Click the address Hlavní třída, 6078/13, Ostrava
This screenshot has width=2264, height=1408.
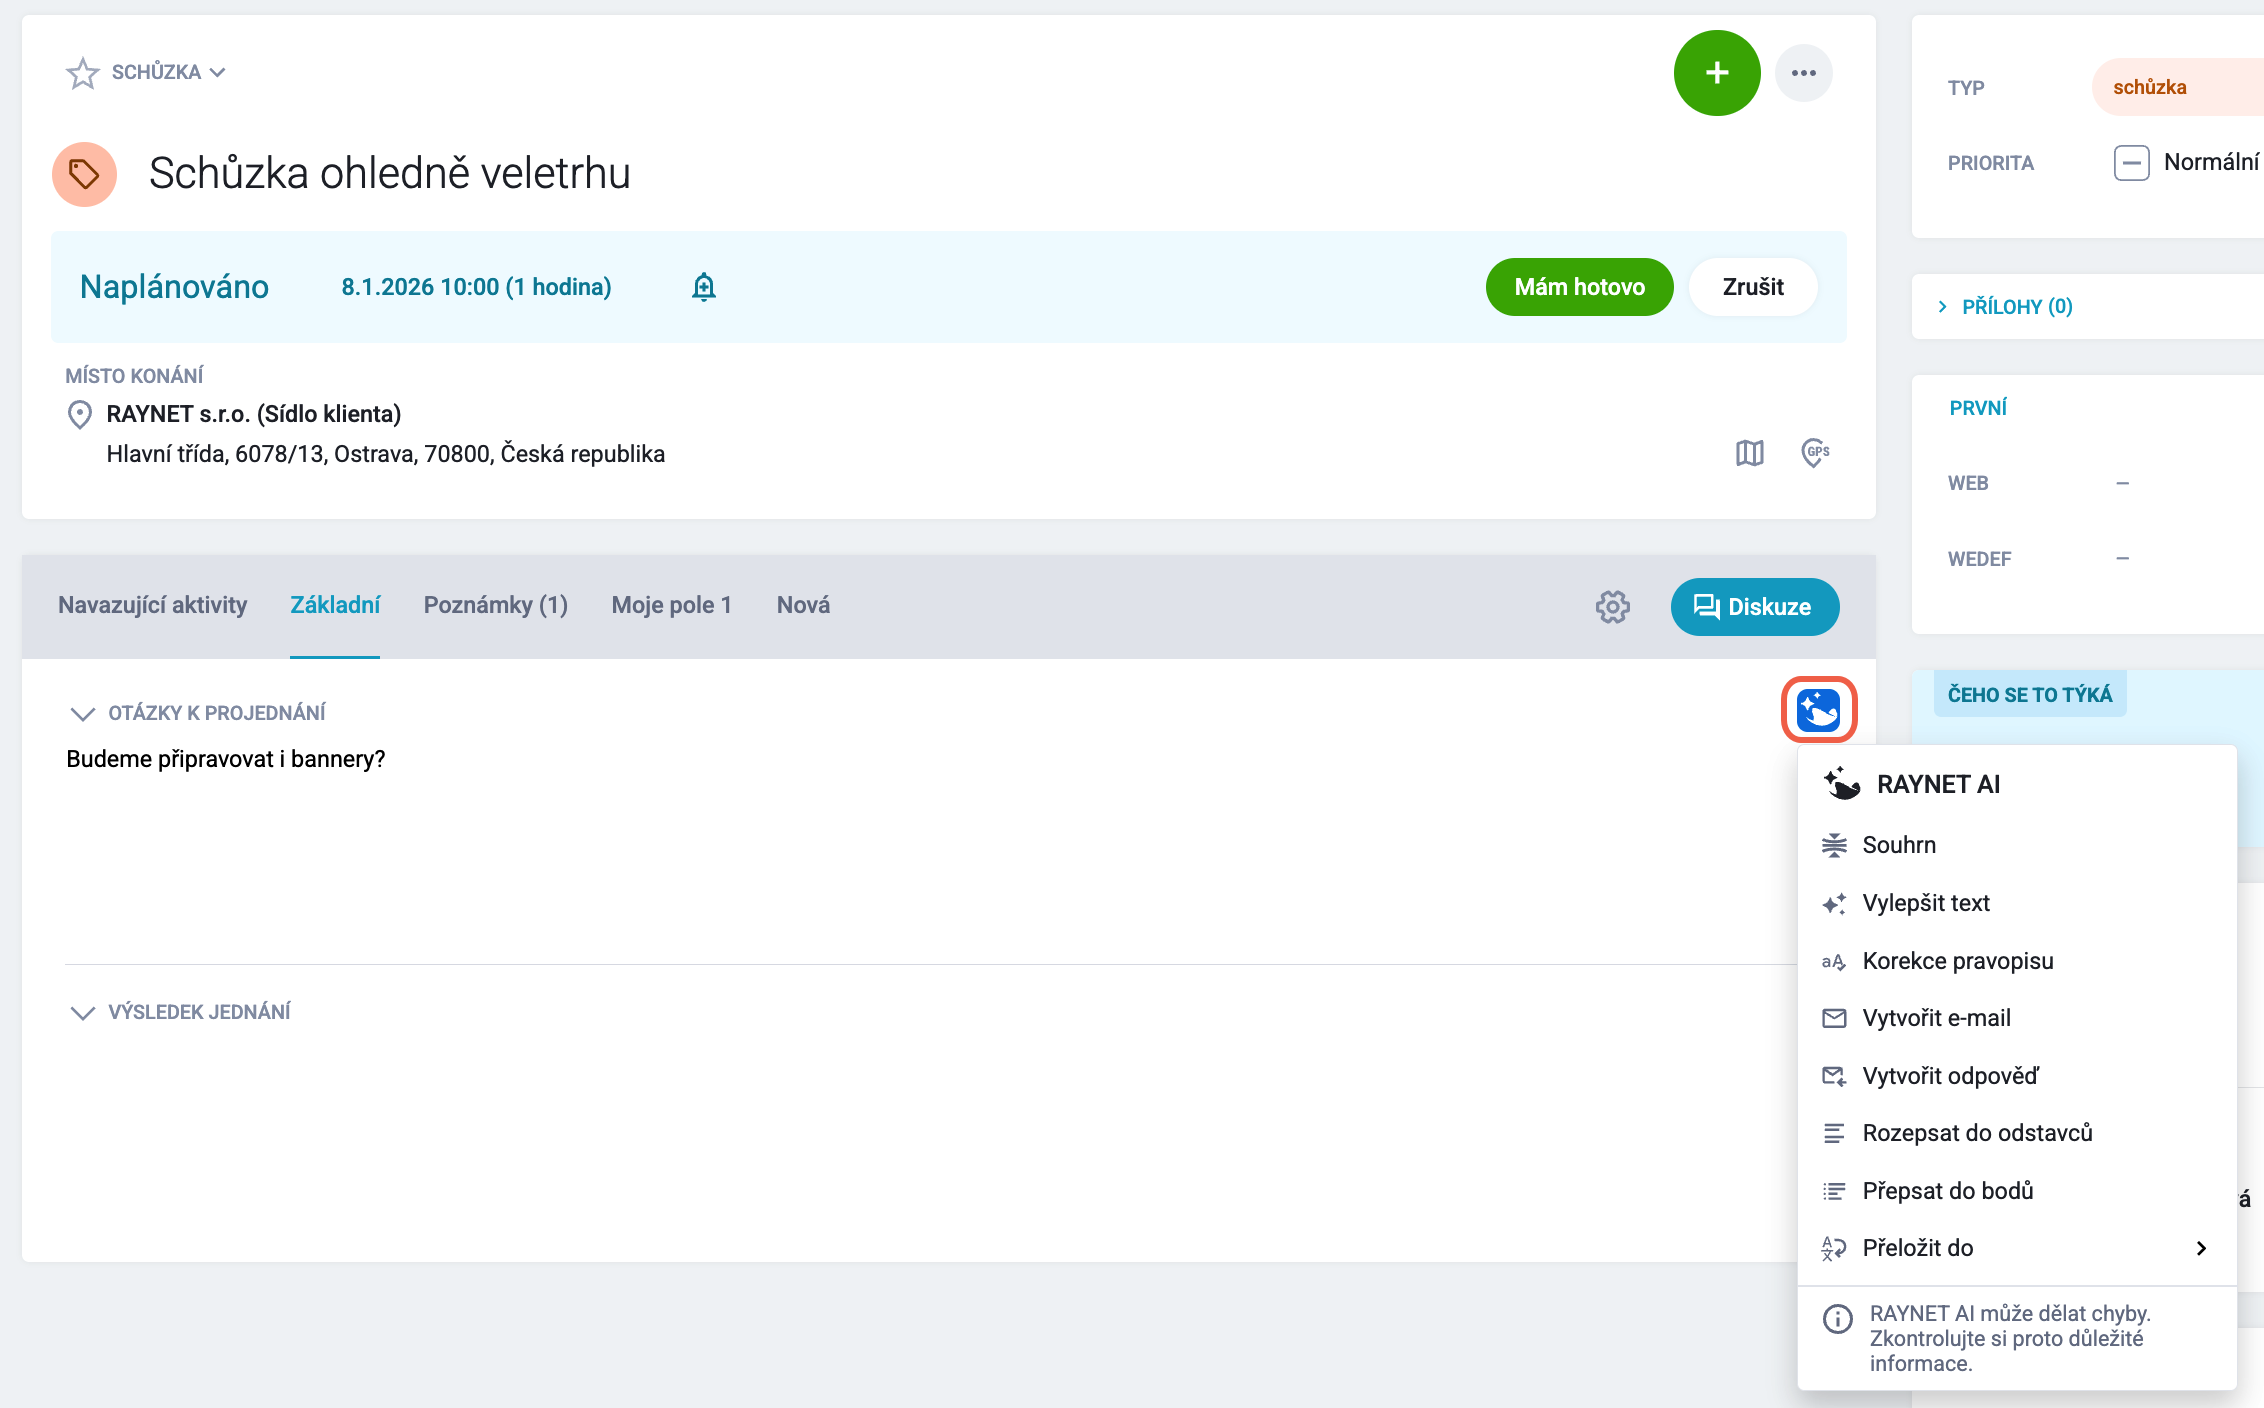(x=385, y=454)
